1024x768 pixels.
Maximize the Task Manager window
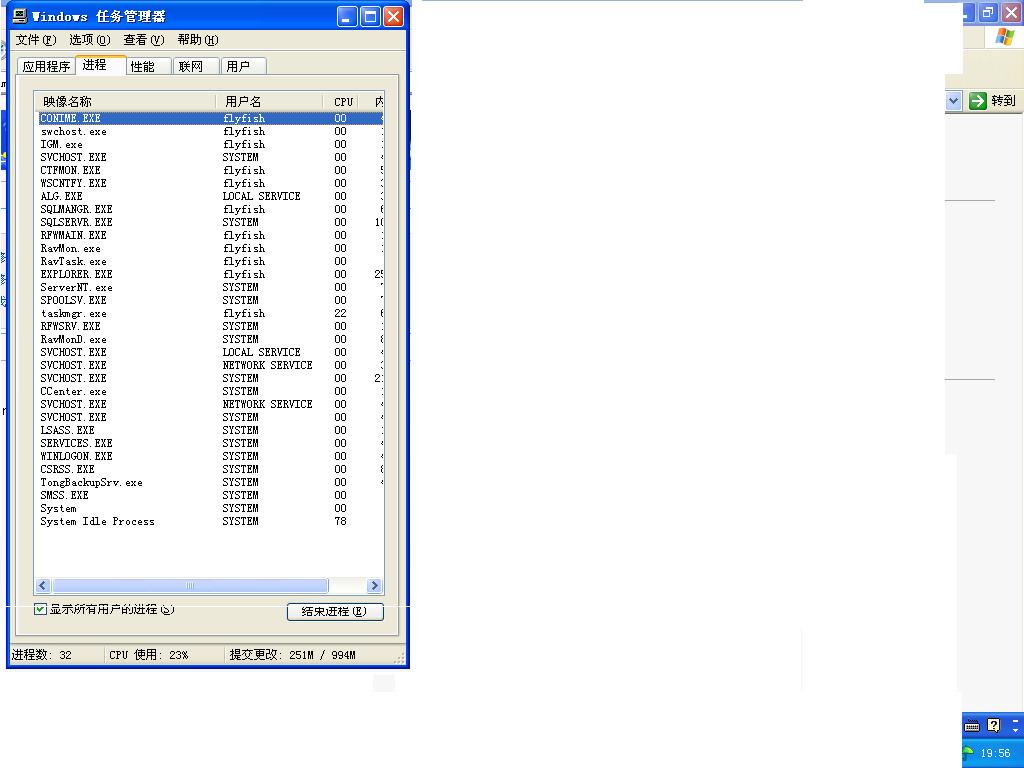tap(370, 16)
